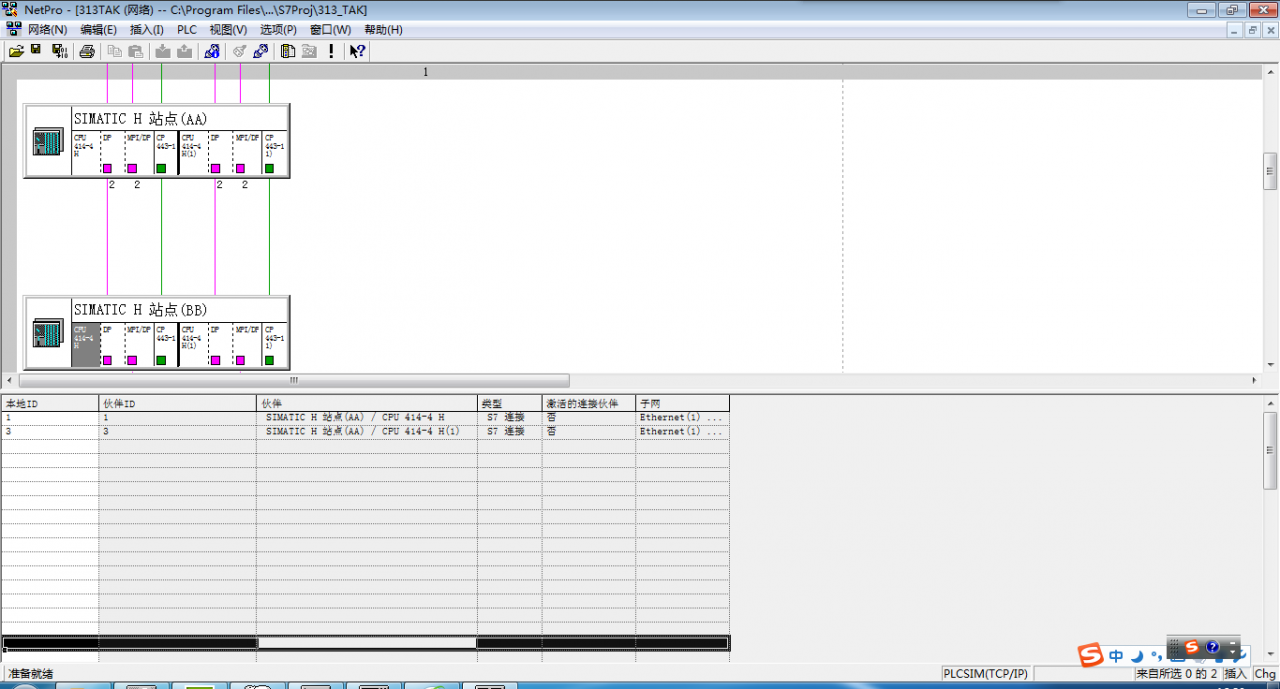Click the 伙伴ID column header
This screenshot has height=689, width=1280.
pos(177,403)
